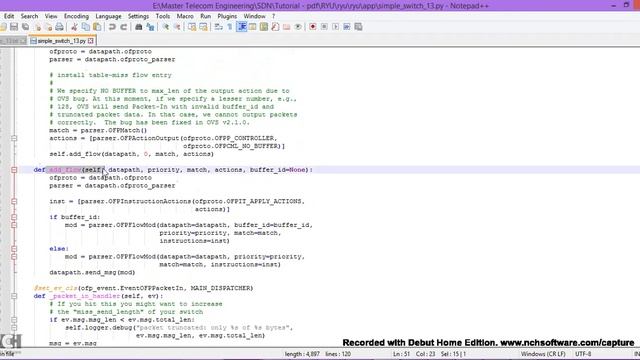Viewport: 640px width, 360px height.
Task: Toggle file monitoring eye icon
Action: pyautogui.click(x=298, y=27)
